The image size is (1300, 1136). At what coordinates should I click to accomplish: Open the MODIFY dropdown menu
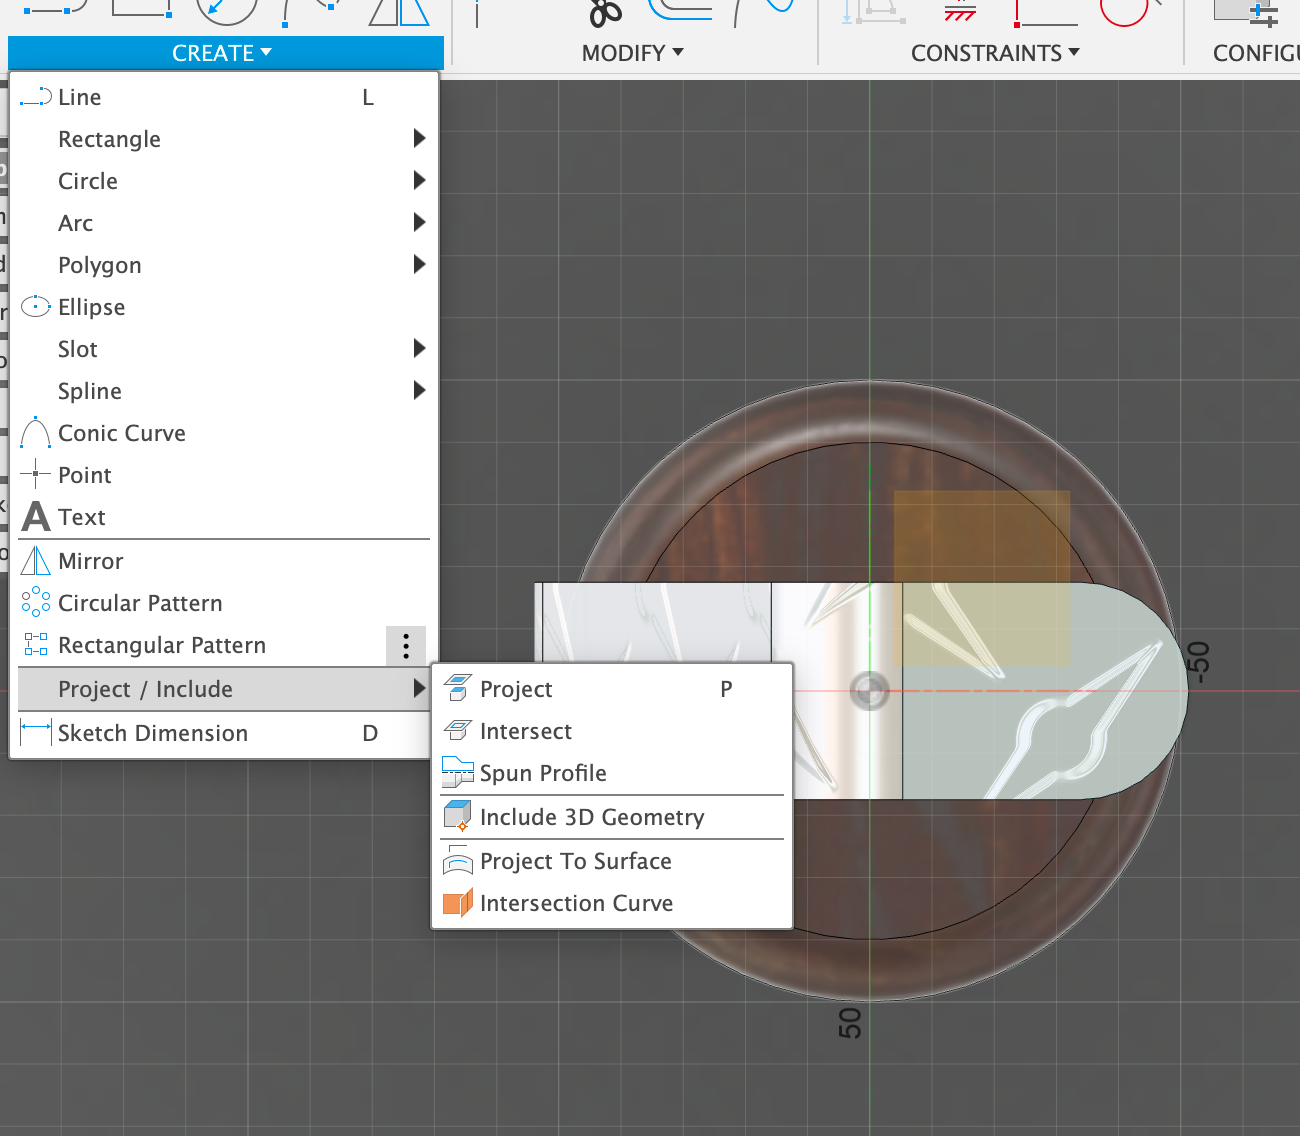pos(632,53)
